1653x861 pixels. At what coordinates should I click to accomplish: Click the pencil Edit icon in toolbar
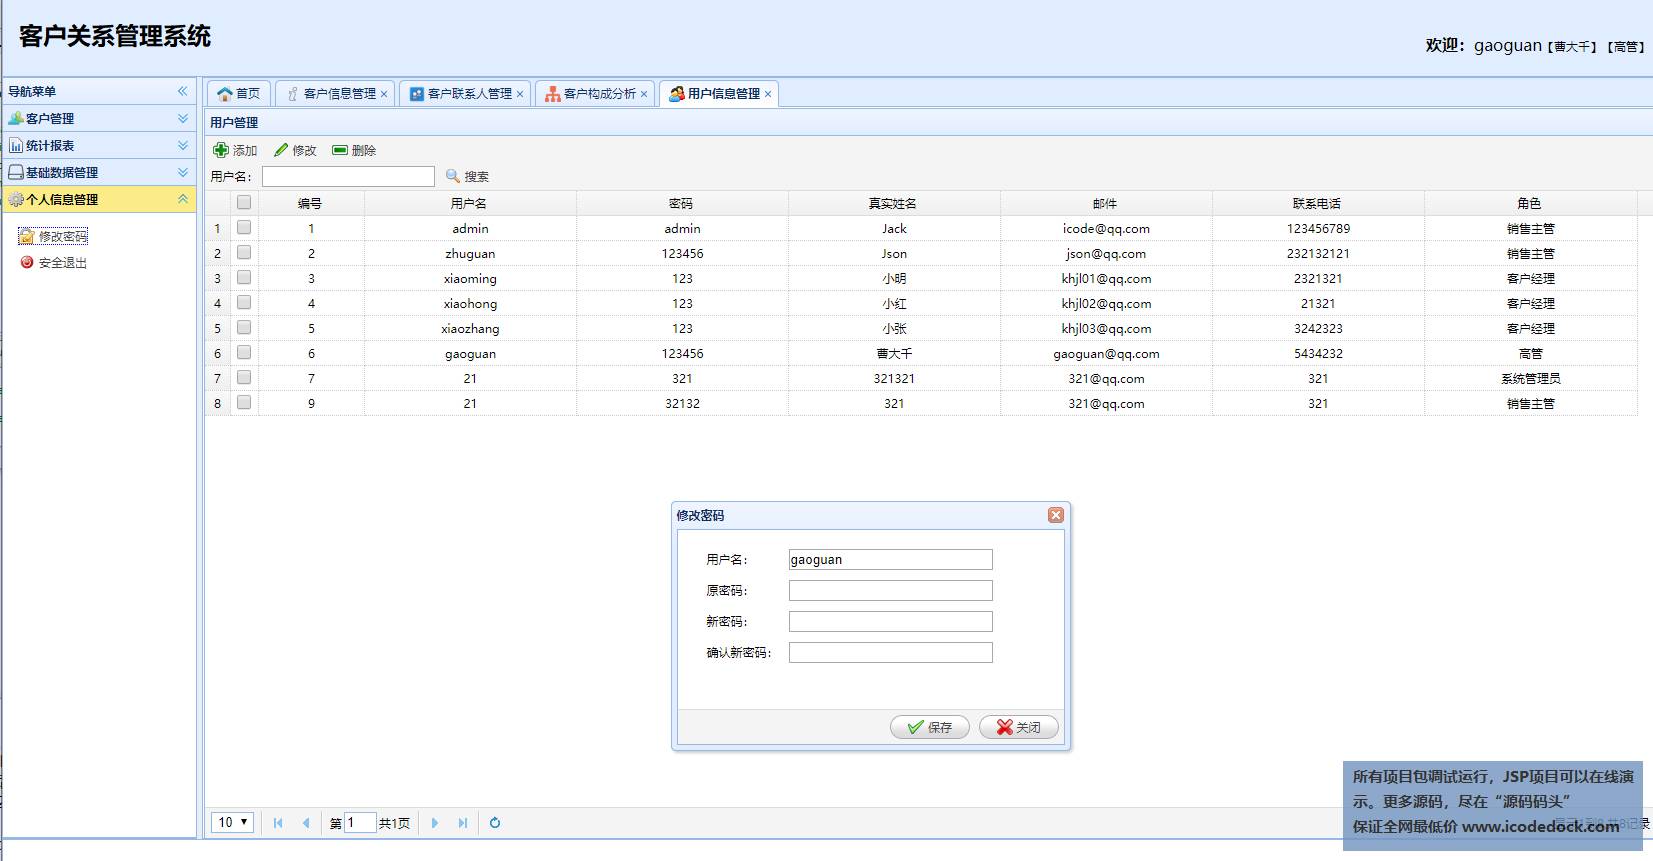point(281,150)
